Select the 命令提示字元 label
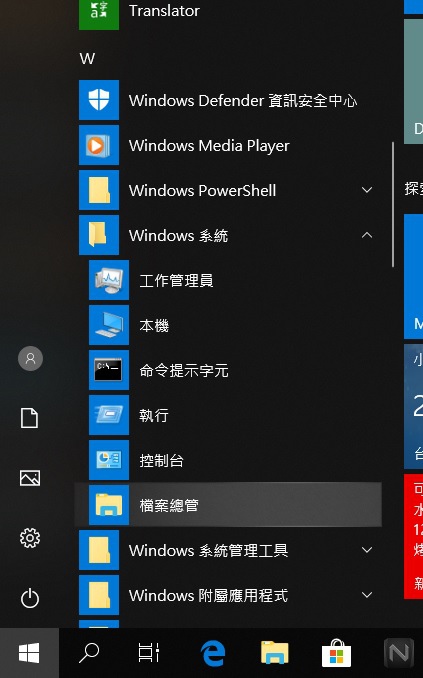 (x=184, y=370)
